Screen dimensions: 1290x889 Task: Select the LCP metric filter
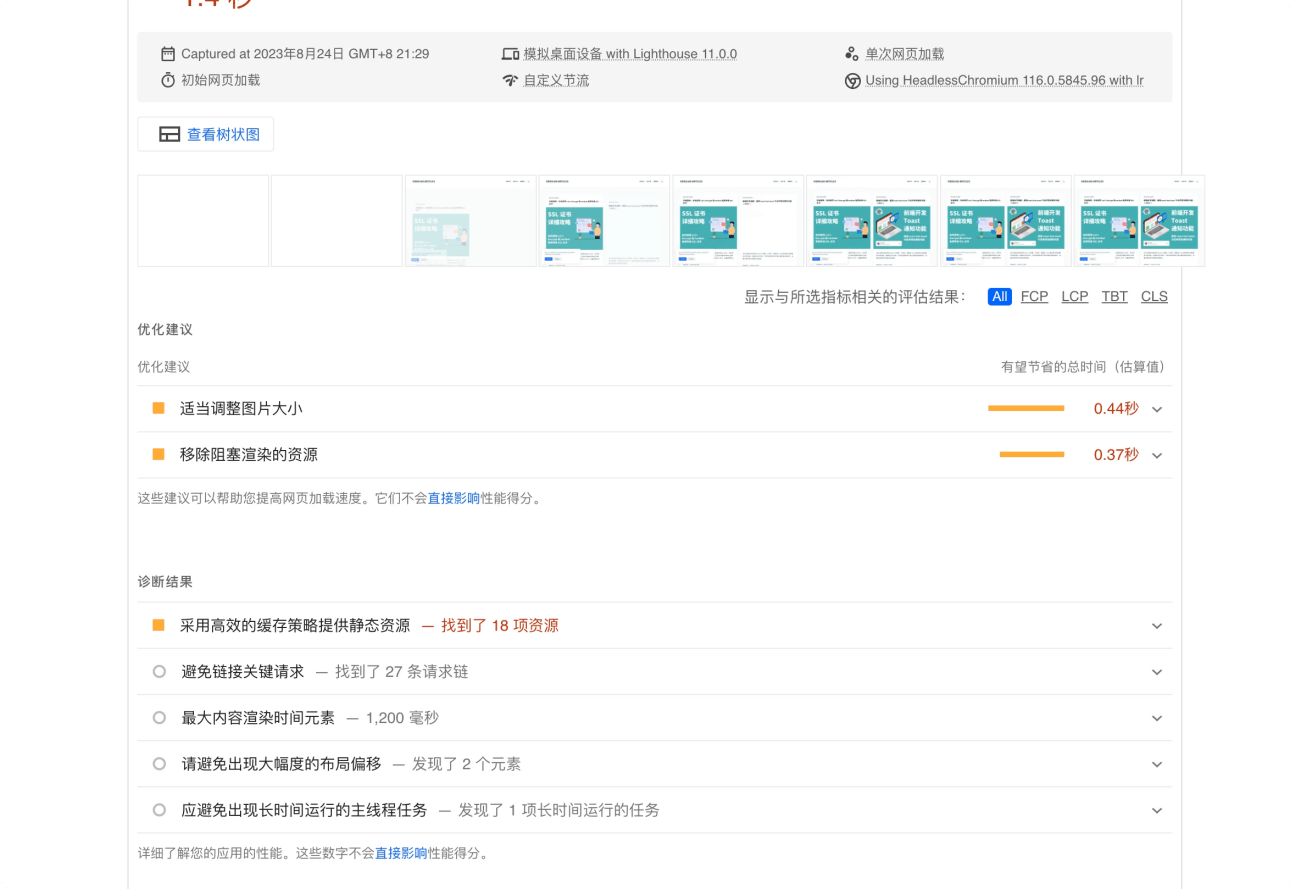click(1074, 296)
